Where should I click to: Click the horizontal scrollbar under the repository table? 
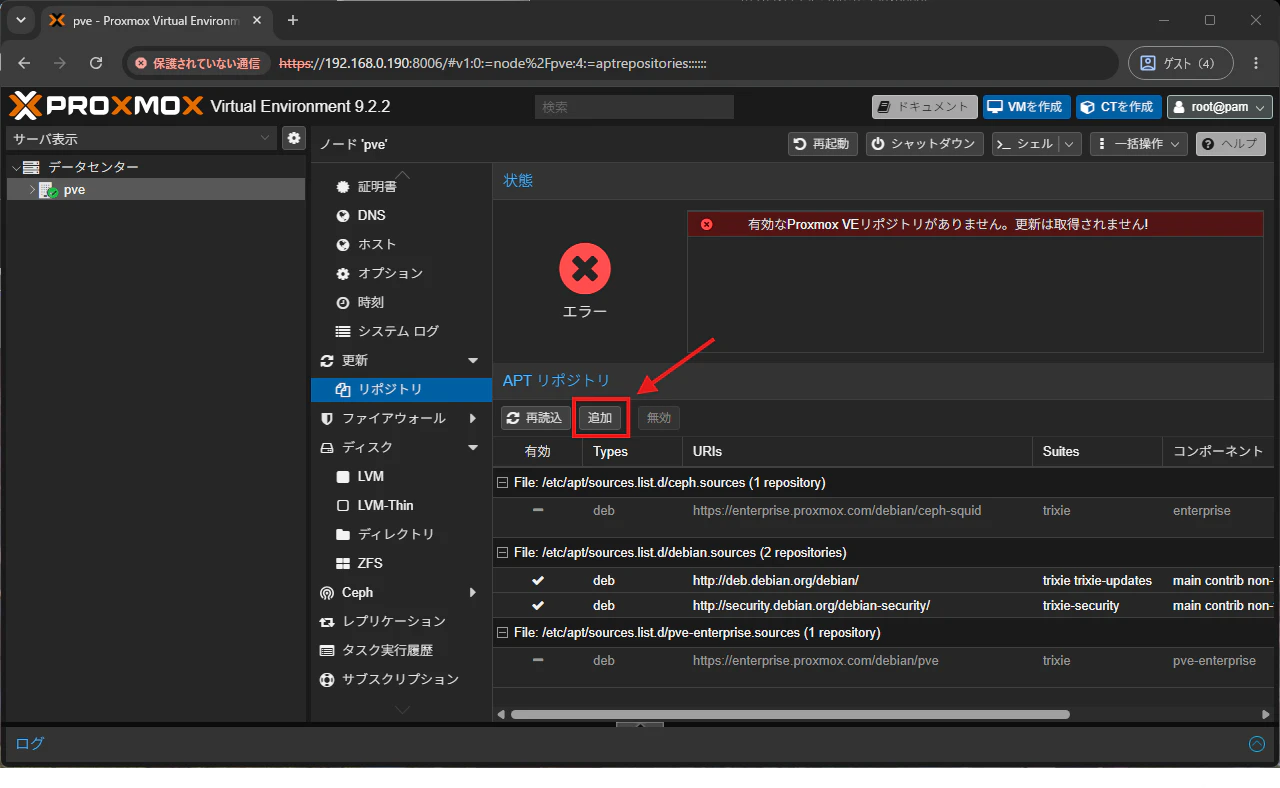click(x=790, y=714)
